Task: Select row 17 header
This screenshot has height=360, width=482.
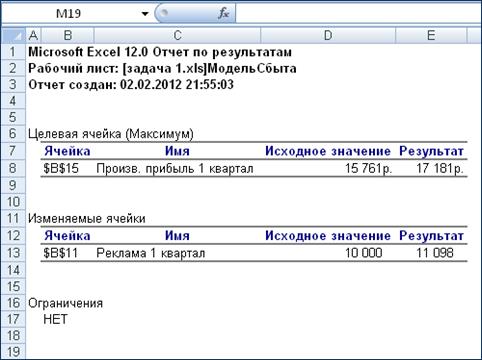Action: tap(13, 319)
